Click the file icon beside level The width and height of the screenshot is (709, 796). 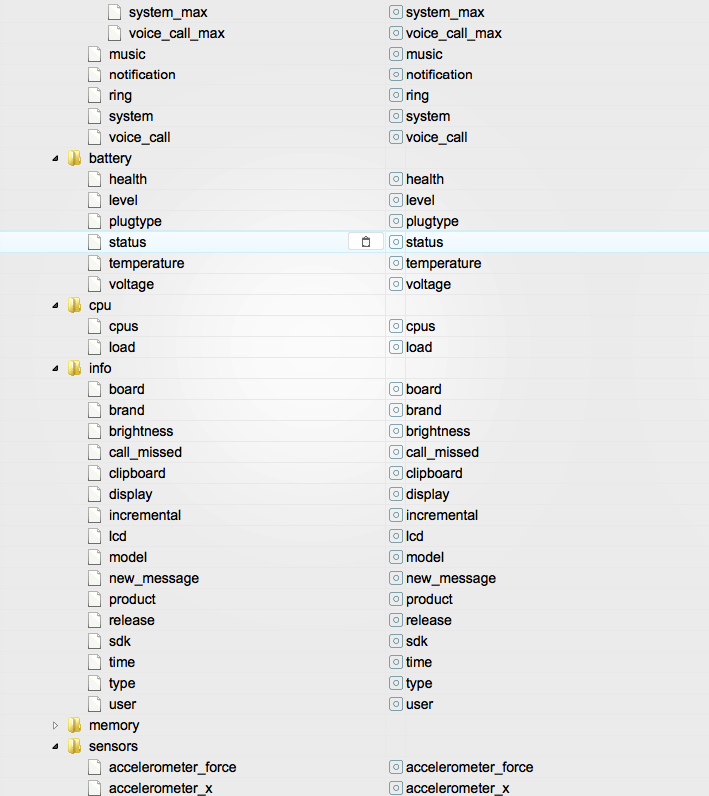[94, 200]
